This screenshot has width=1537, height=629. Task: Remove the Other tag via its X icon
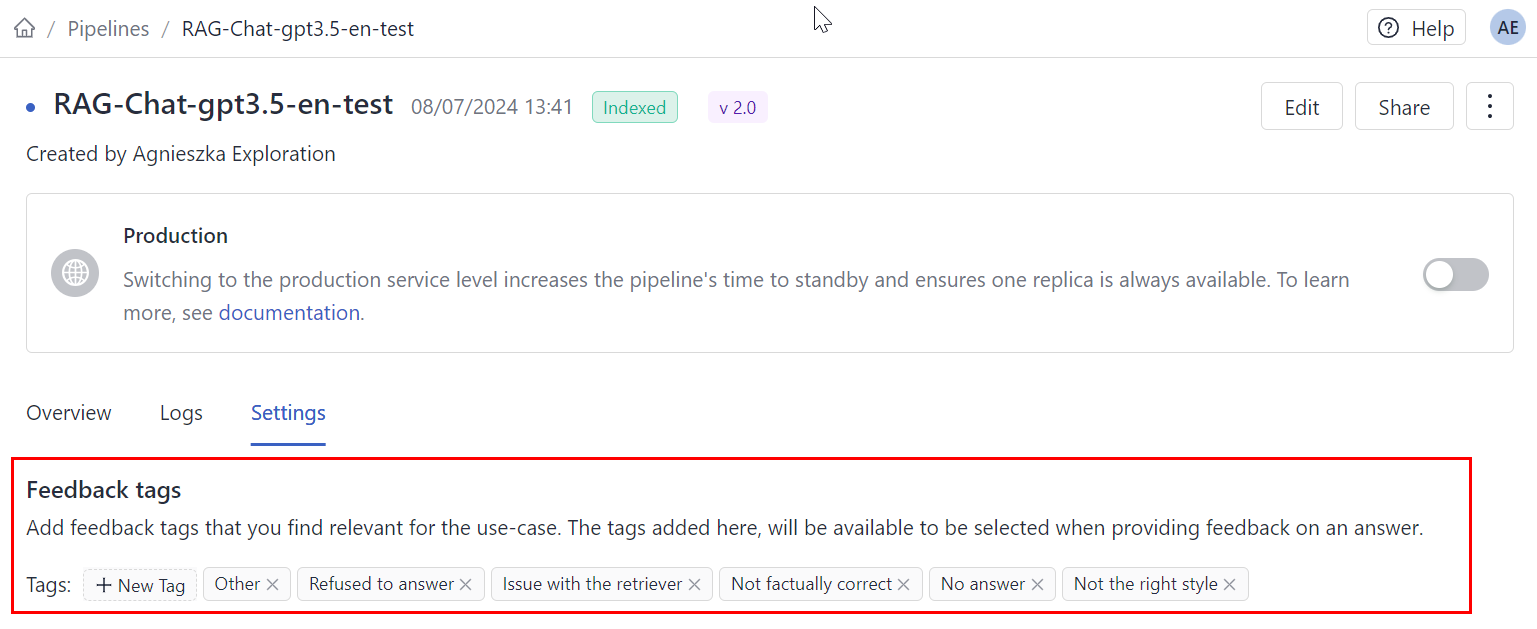point(273,584)
